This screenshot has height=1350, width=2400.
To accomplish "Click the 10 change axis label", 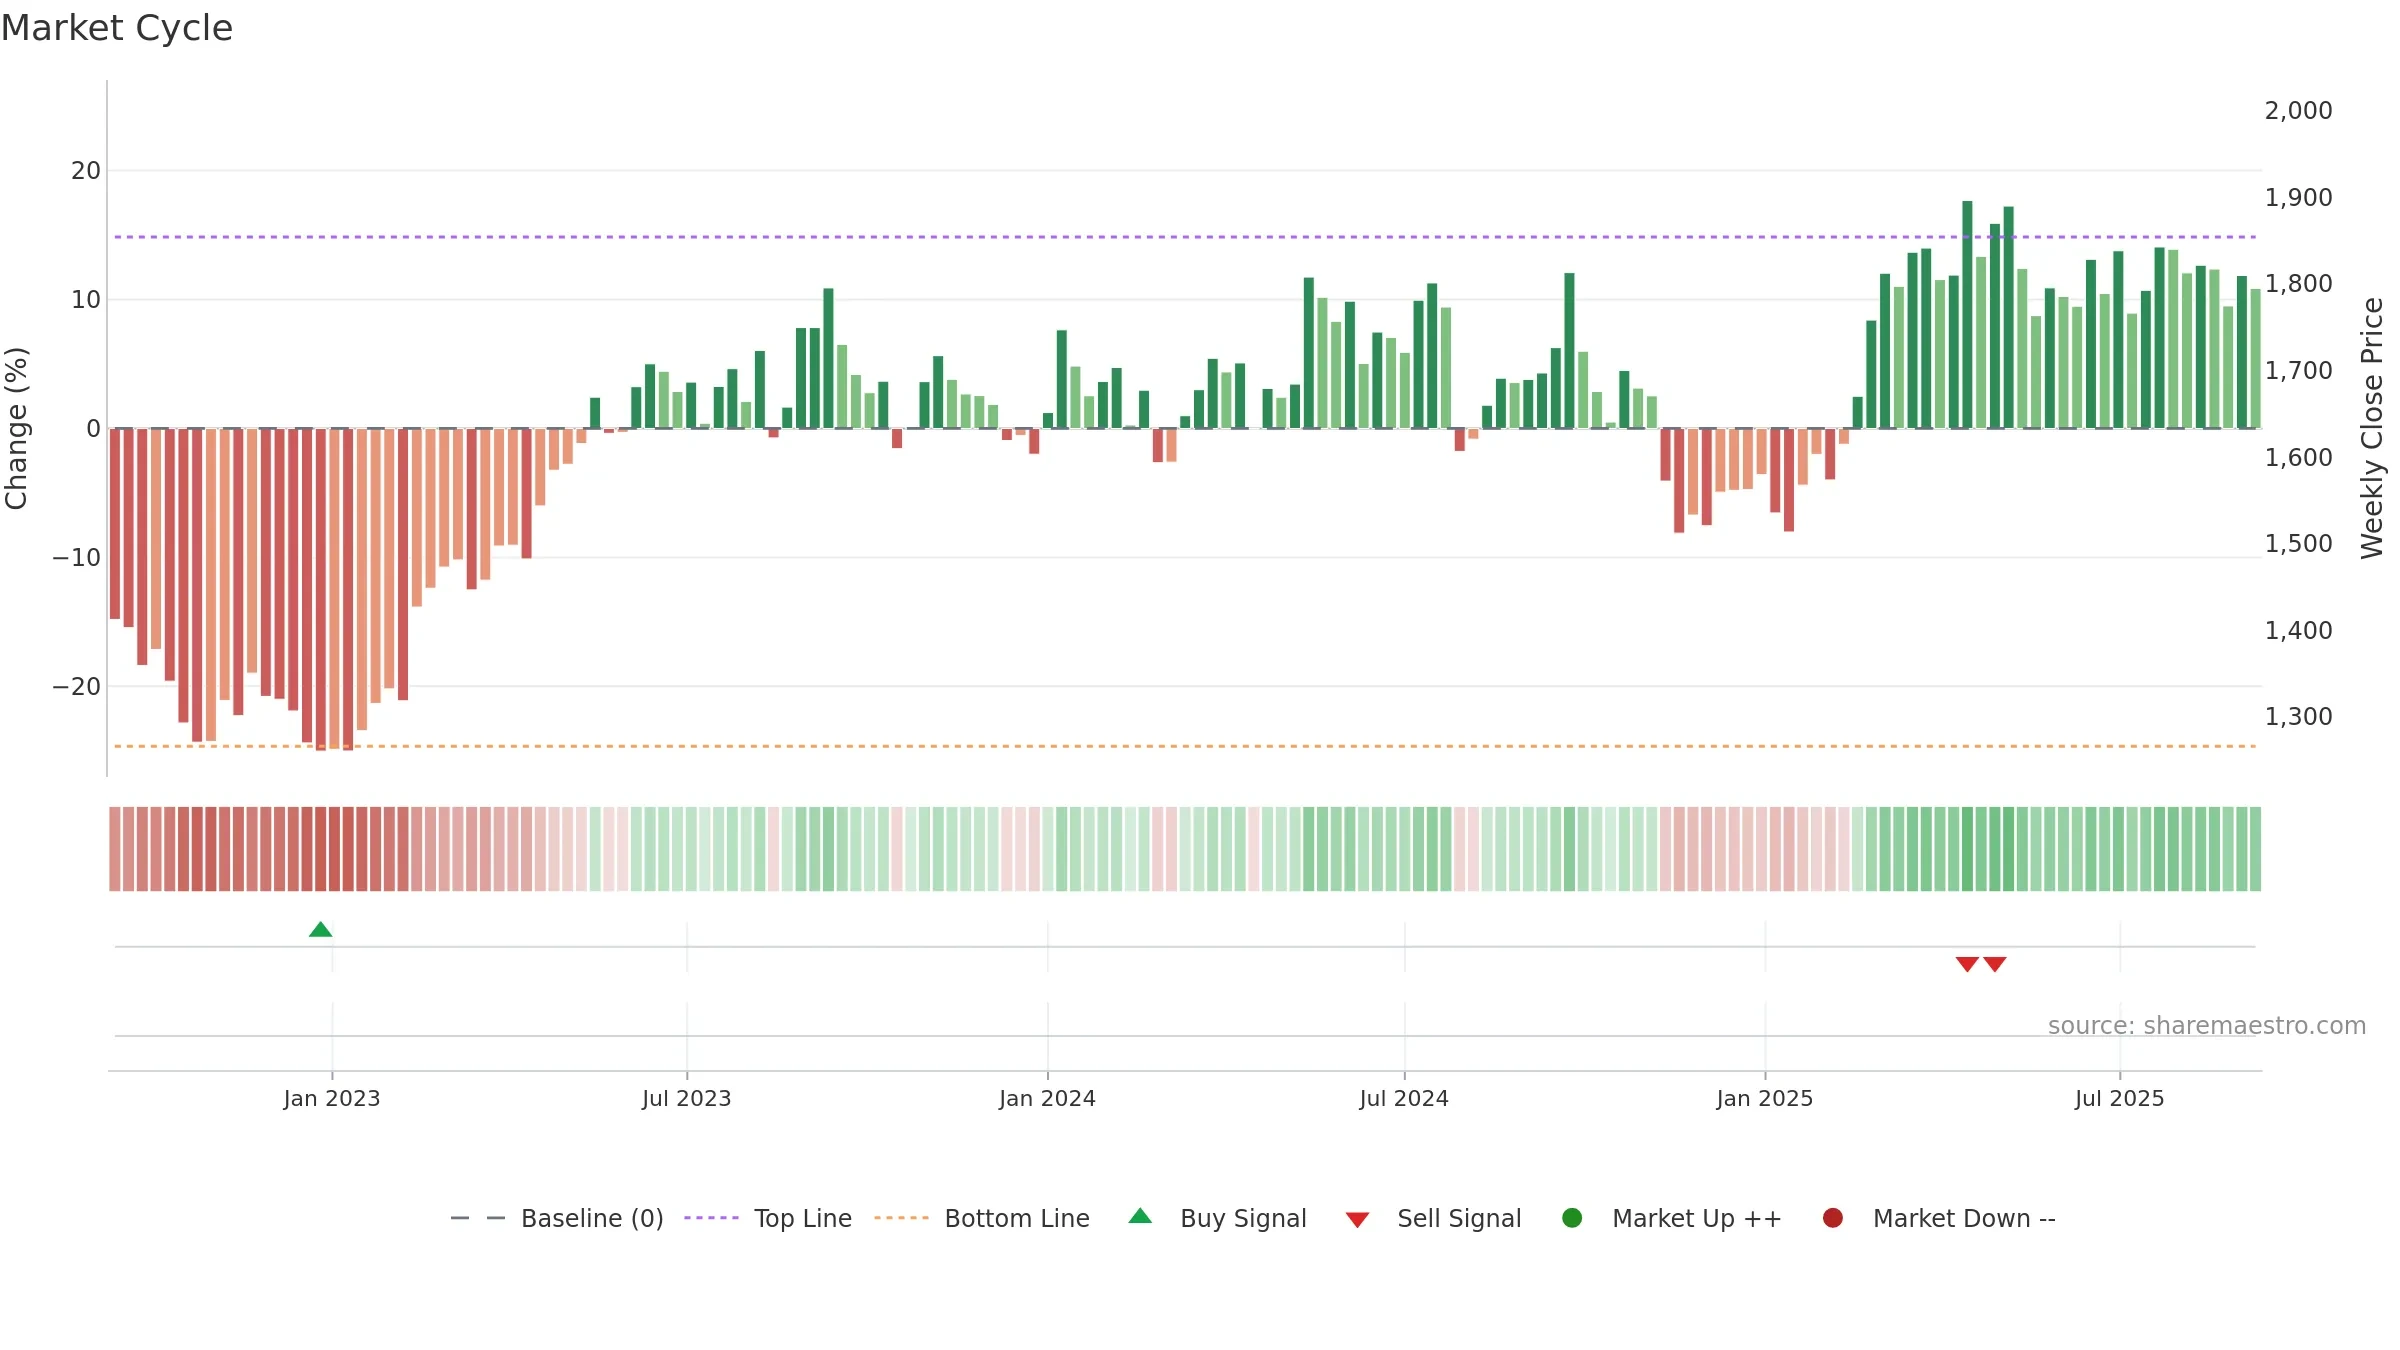I will tap(86, 300).
